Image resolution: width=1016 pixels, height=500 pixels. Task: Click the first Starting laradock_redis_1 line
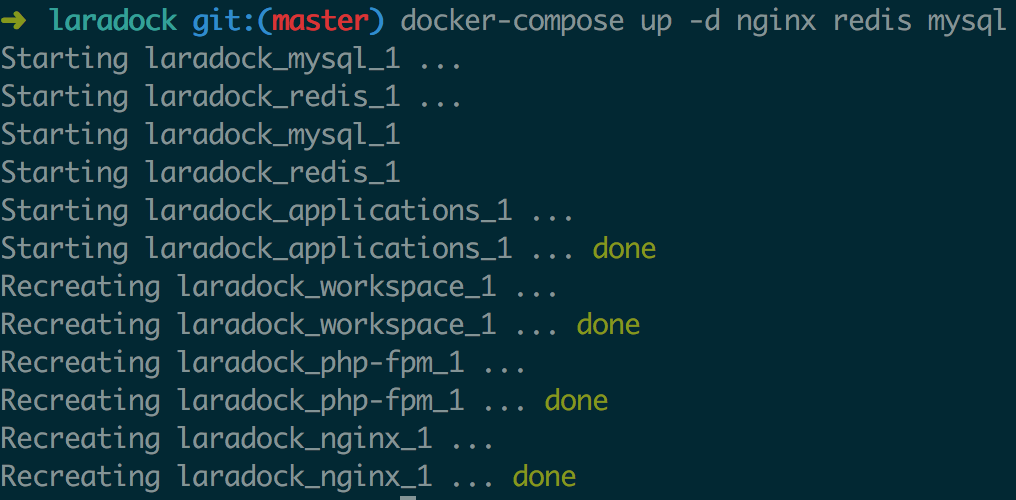tap(231, 98)
